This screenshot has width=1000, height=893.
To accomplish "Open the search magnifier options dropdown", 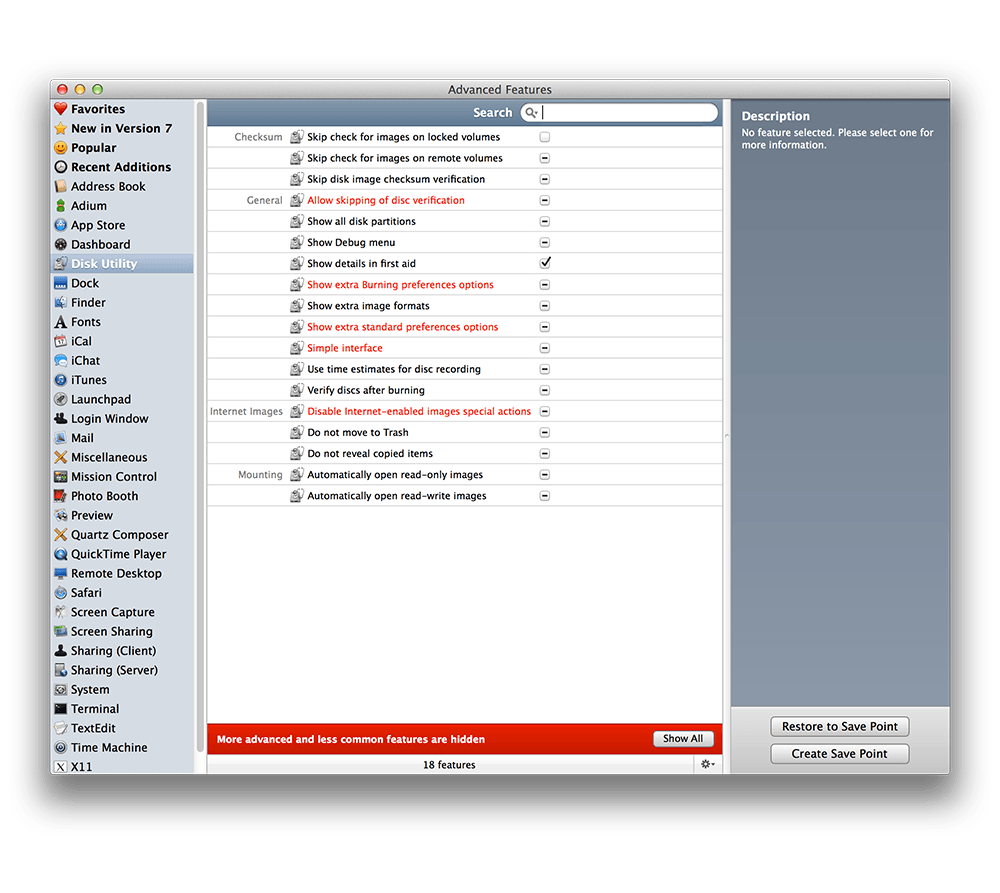I will [531, 113].
